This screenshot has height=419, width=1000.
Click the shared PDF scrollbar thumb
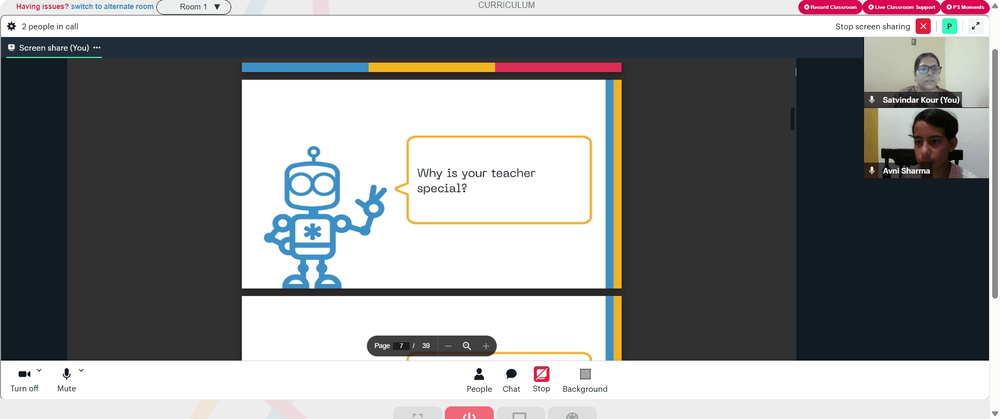(793, 119)
